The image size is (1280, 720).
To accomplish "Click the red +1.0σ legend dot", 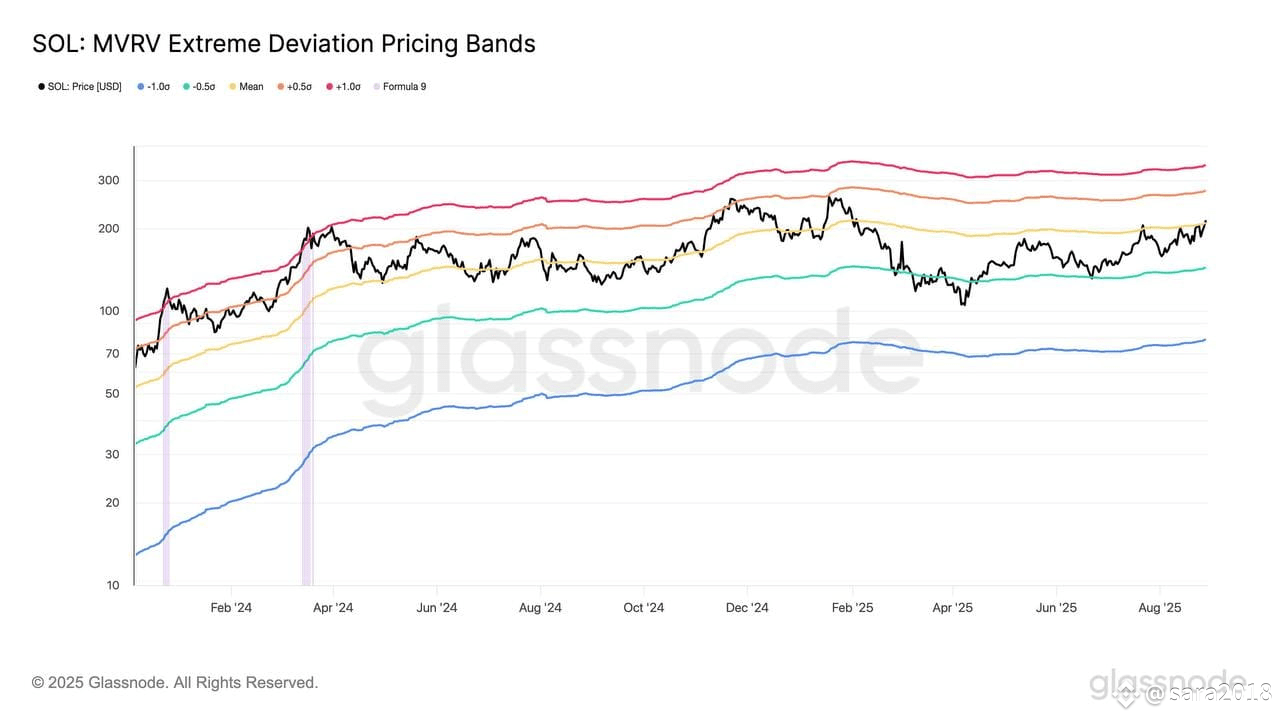I will coord(328,87).
